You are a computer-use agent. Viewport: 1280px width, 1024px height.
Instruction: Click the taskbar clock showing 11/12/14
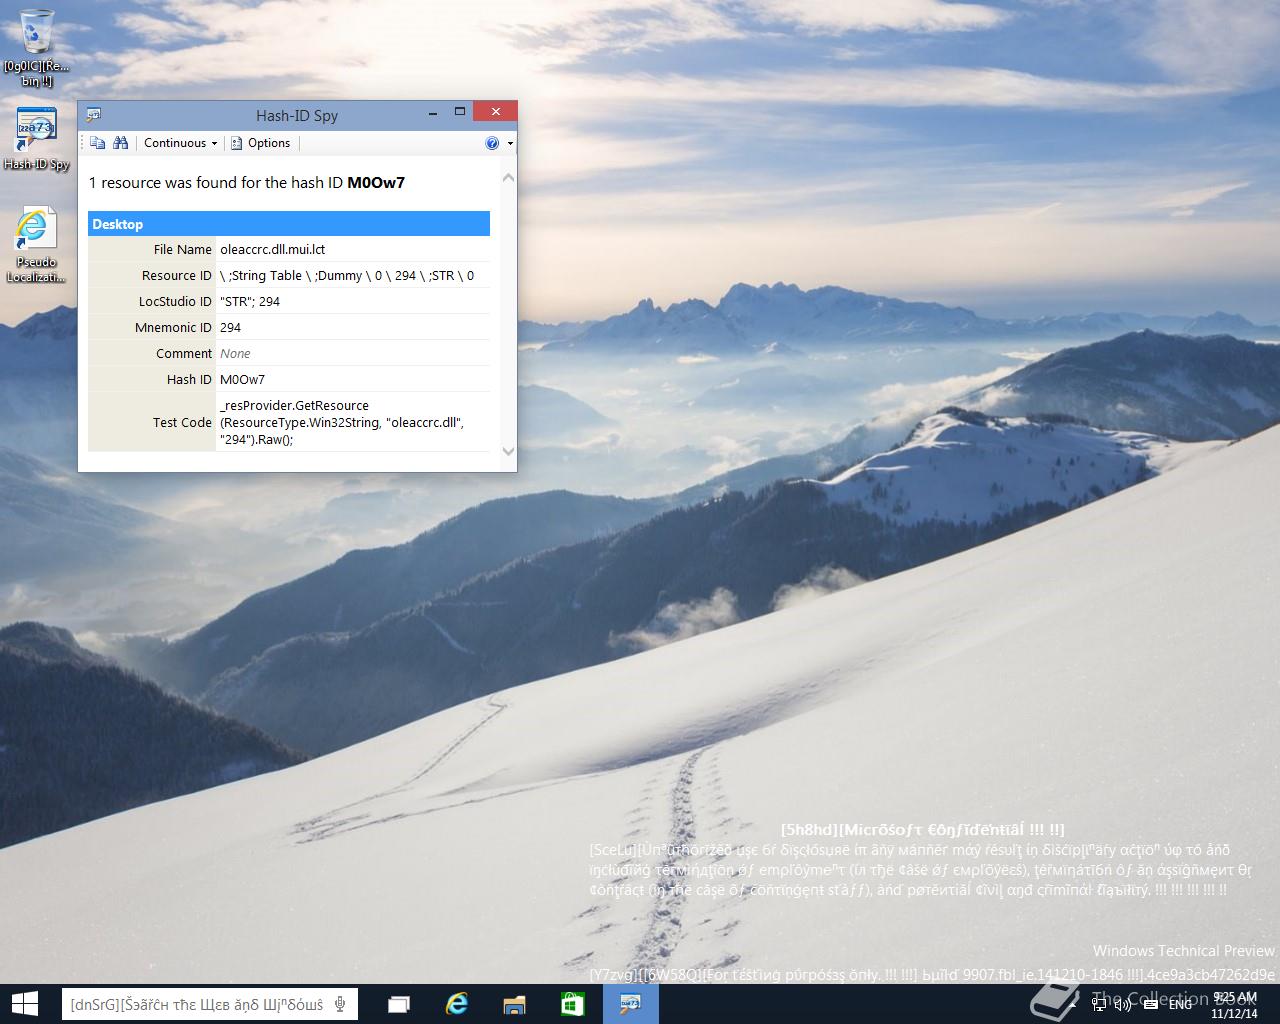[1233, 1004]
